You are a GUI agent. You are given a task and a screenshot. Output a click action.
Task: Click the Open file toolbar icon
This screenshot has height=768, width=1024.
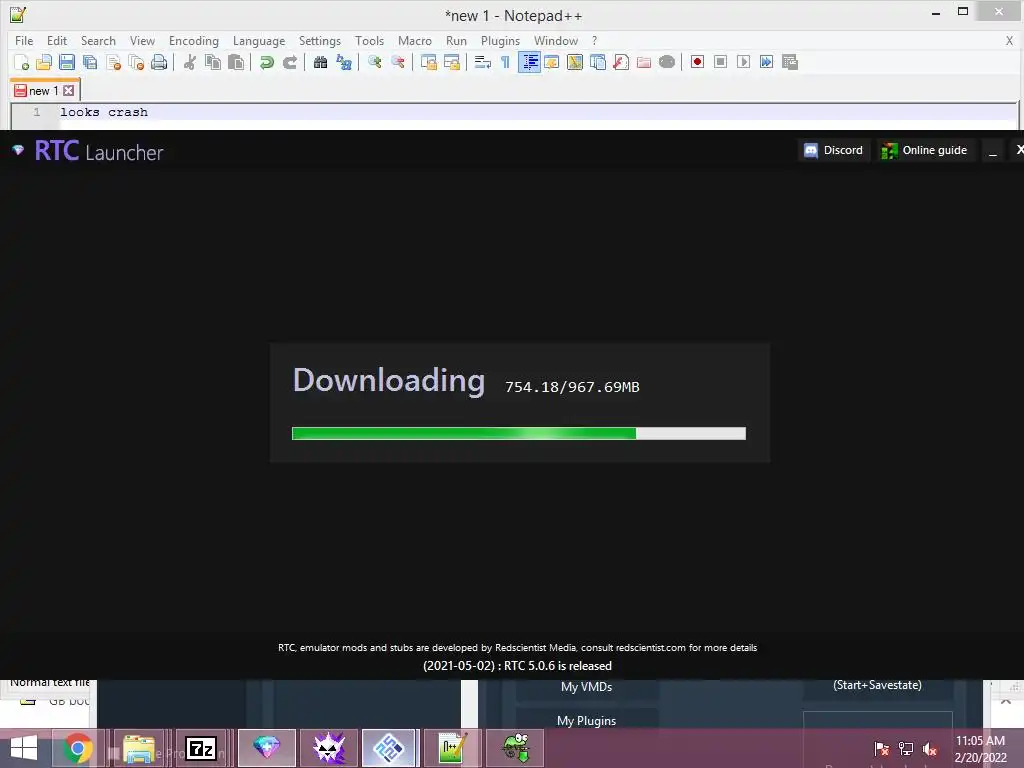(x=44, y=62)
